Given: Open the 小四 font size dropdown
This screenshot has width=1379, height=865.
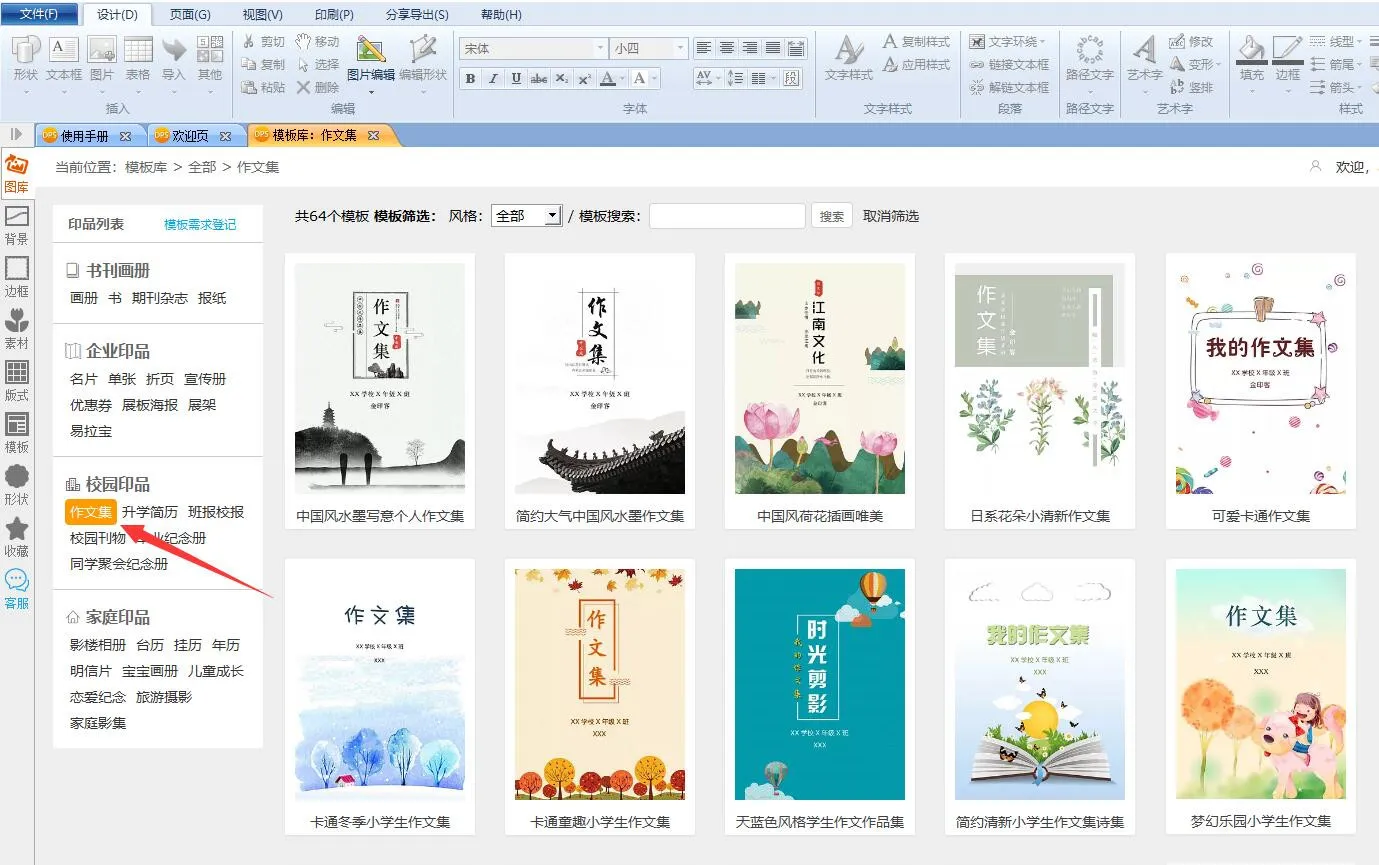Looking at the screenshot, I should (681, 48).
